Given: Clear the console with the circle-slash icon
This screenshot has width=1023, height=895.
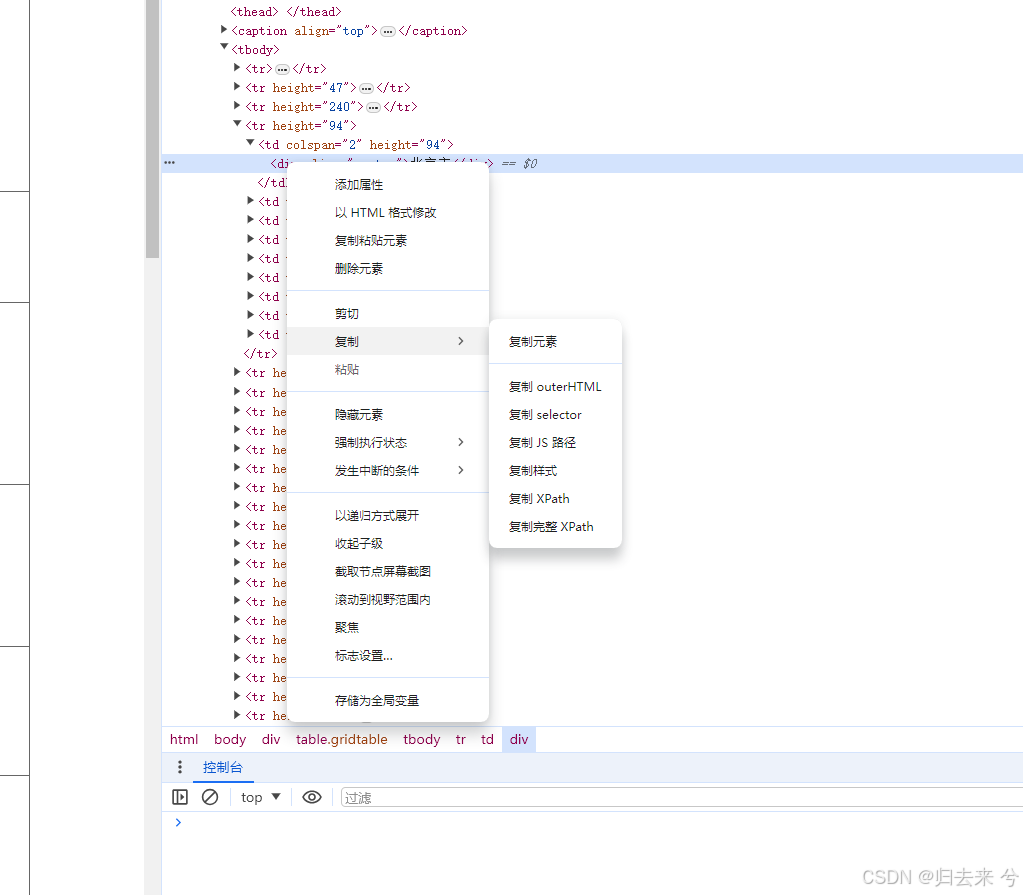Looking at the screenshot, I should click(x=209, y=797).
